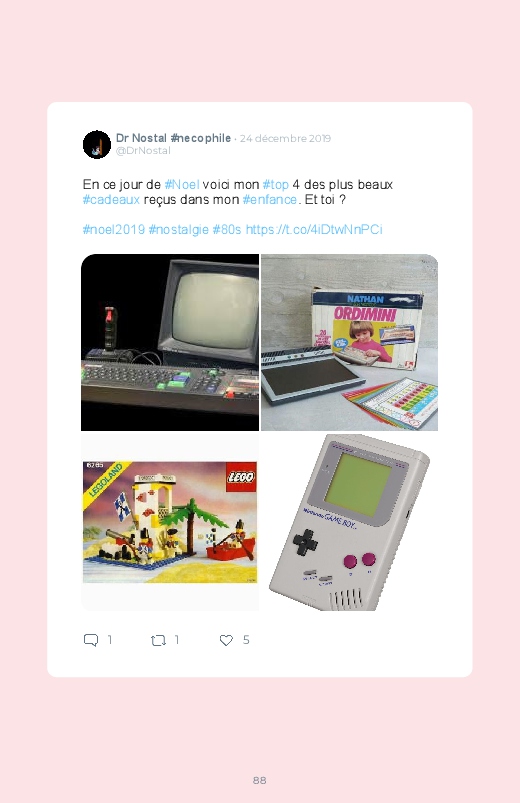Open the LEGO Legoland pirate set image
Viewport: 520px width, 803px height.
[x=170, y=522]
